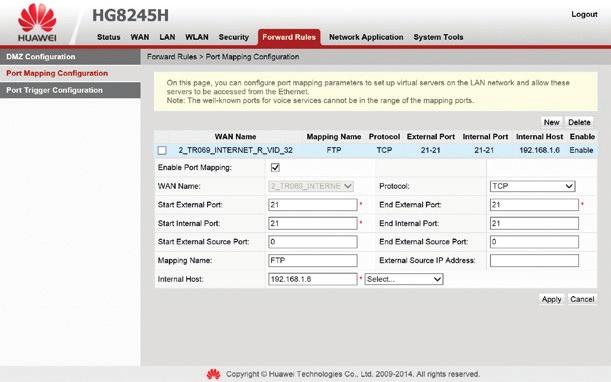Viewport: 611px width, 382px height.
Task: Click the Protocol column header
Action: pyautogui.click(x=384, y=137)
